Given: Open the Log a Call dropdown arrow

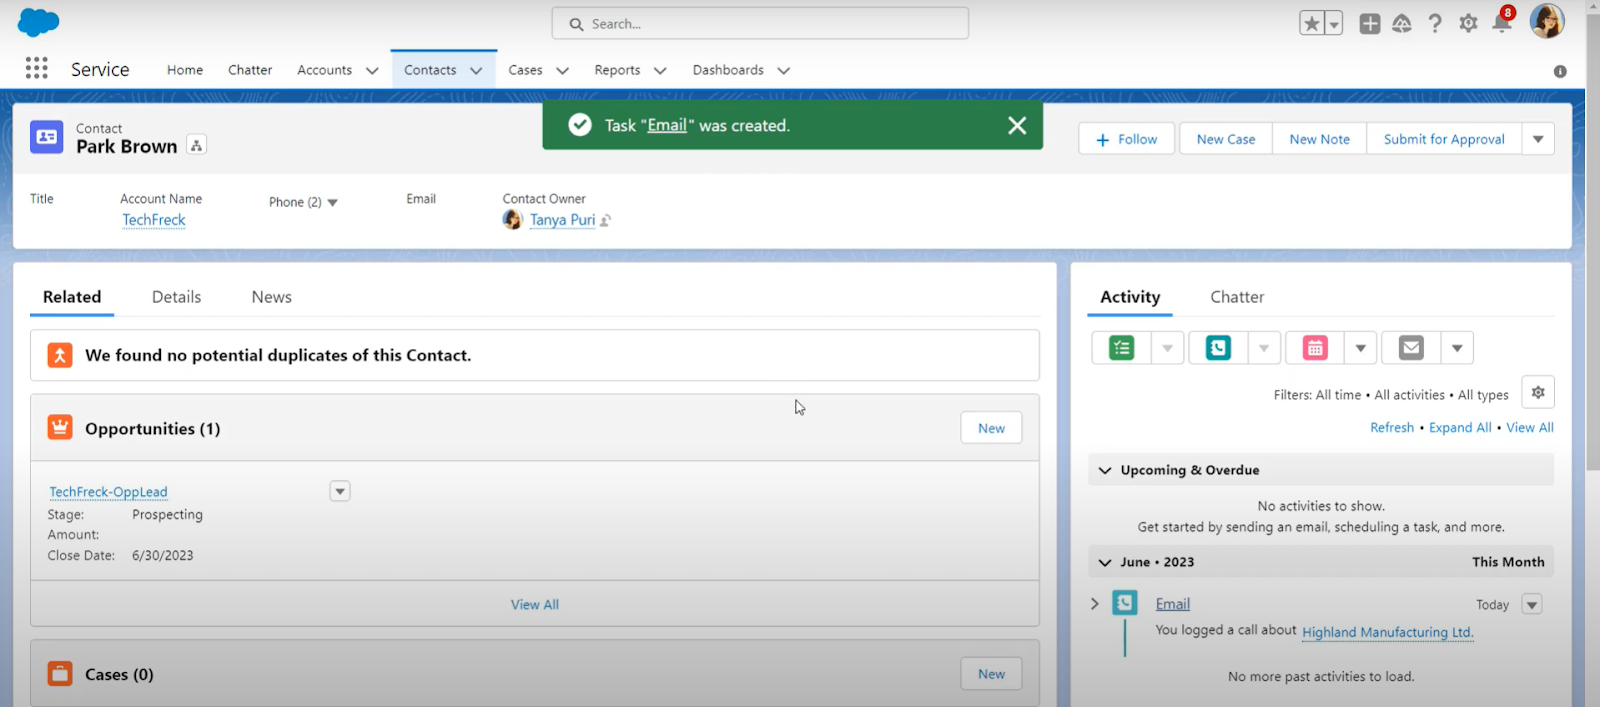Looking at the screenshot, I should pyautogui.click(x=1264, y=348).
